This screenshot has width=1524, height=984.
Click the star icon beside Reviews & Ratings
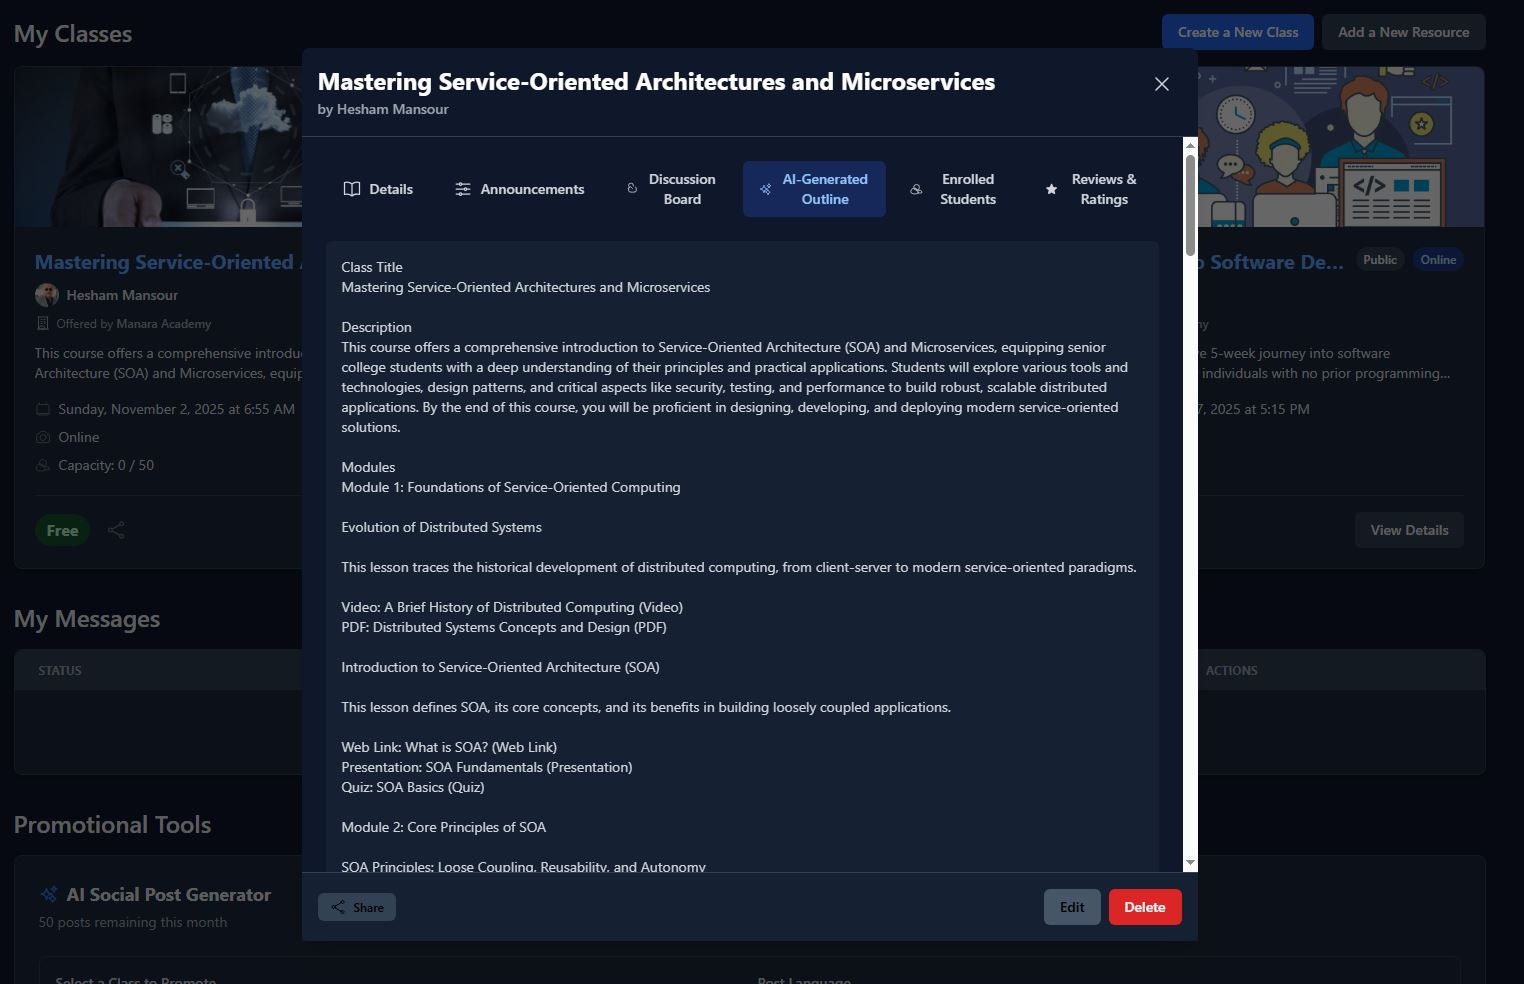point(1051,188)
